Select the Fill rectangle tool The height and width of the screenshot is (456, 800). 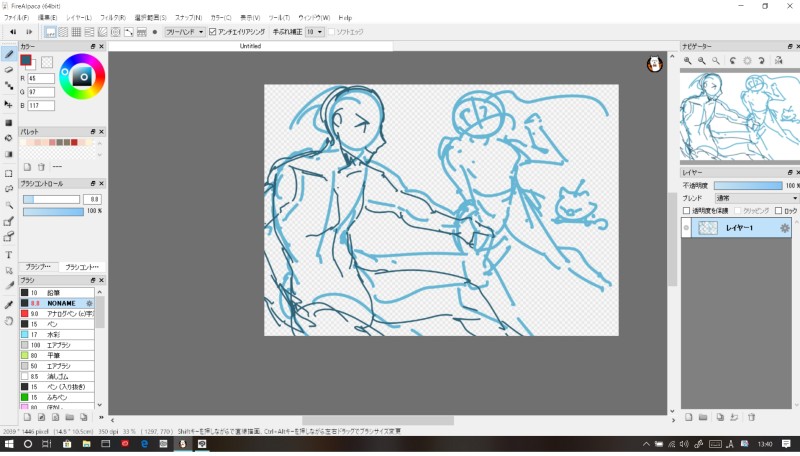tap(9, 123)
